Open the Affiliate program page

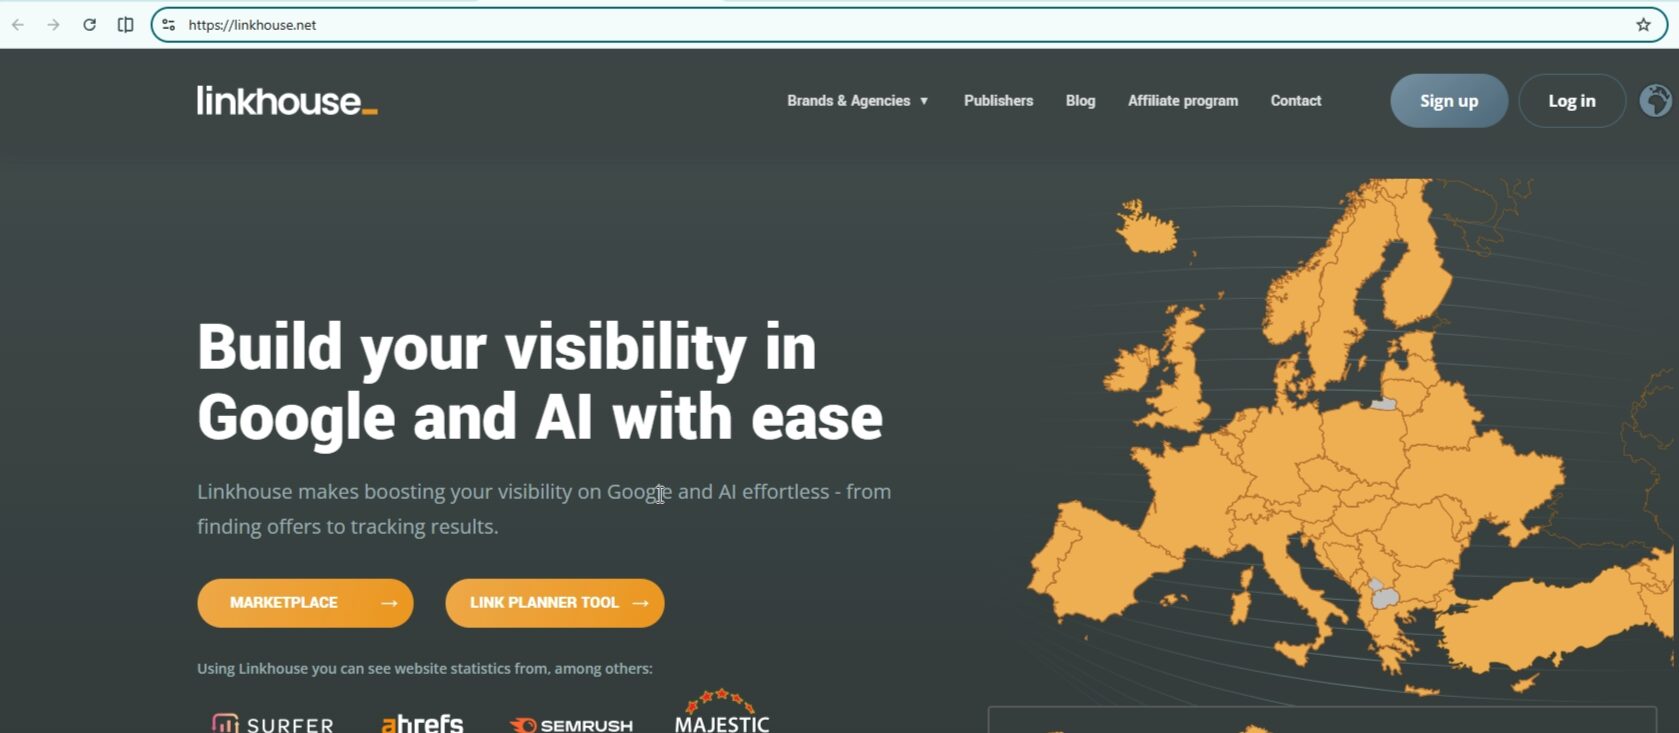pyautogui.click(x=1183, y=101)
